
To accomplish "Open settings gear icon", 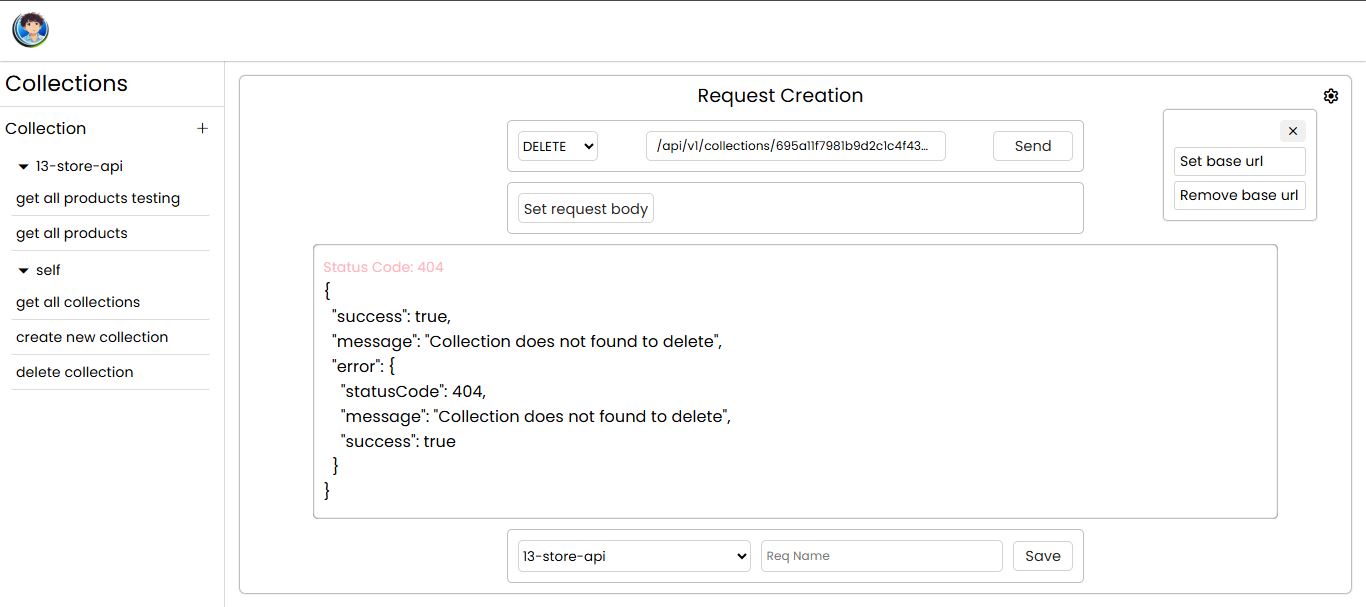I will [1331, 96].
